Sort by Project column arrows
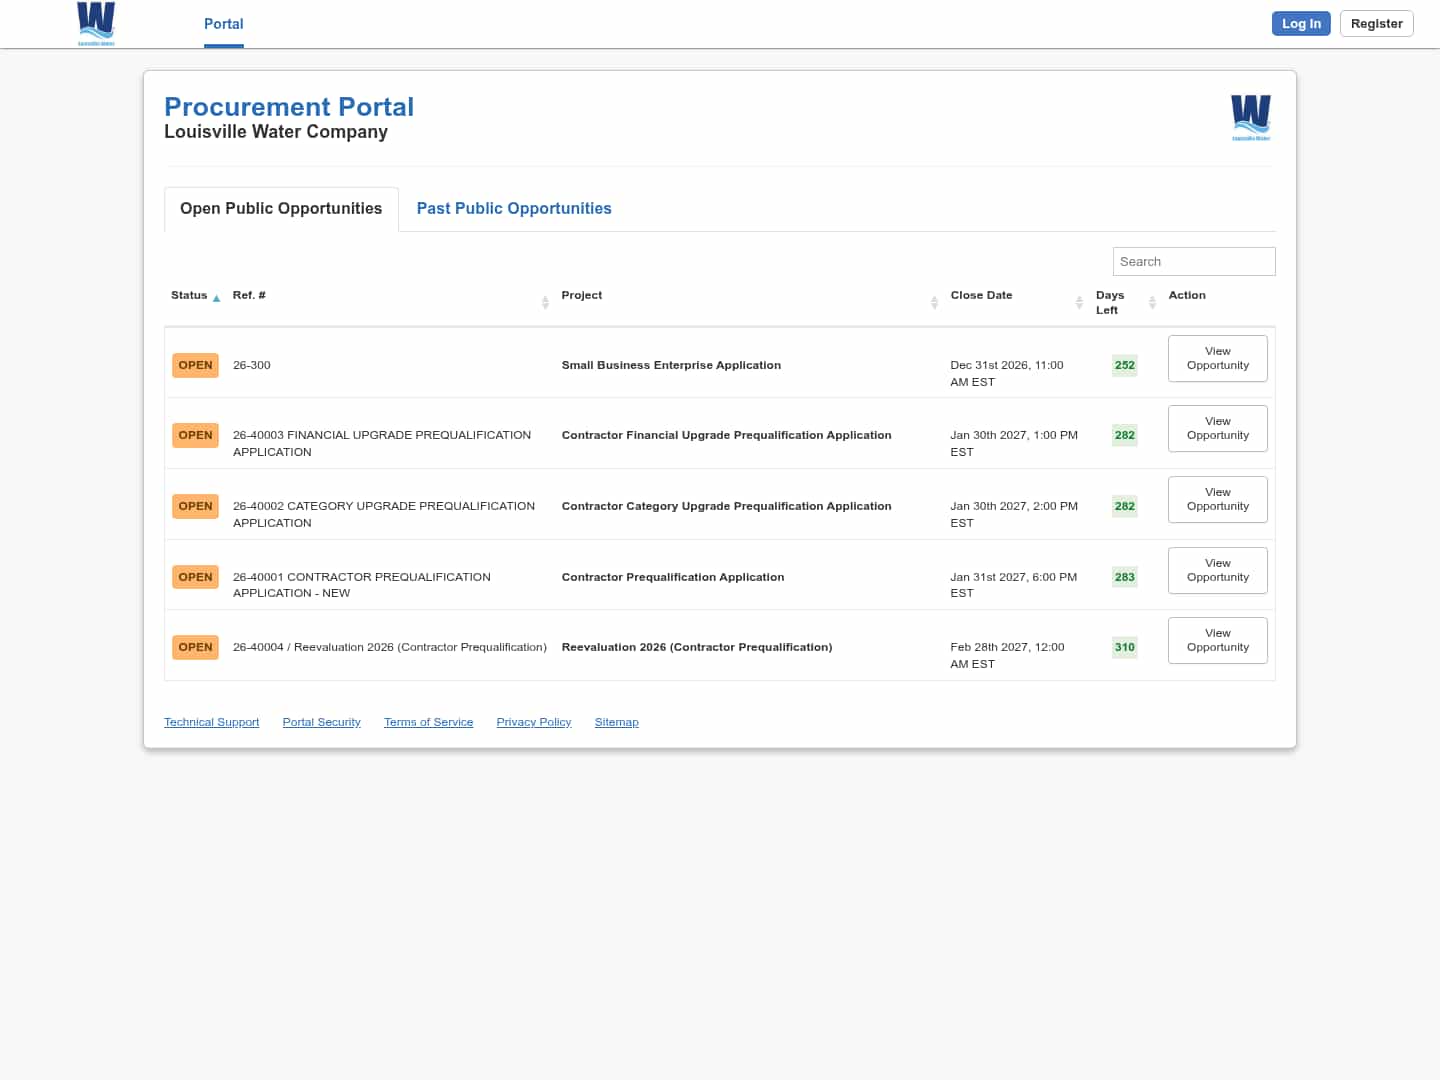 click(934, 302)
